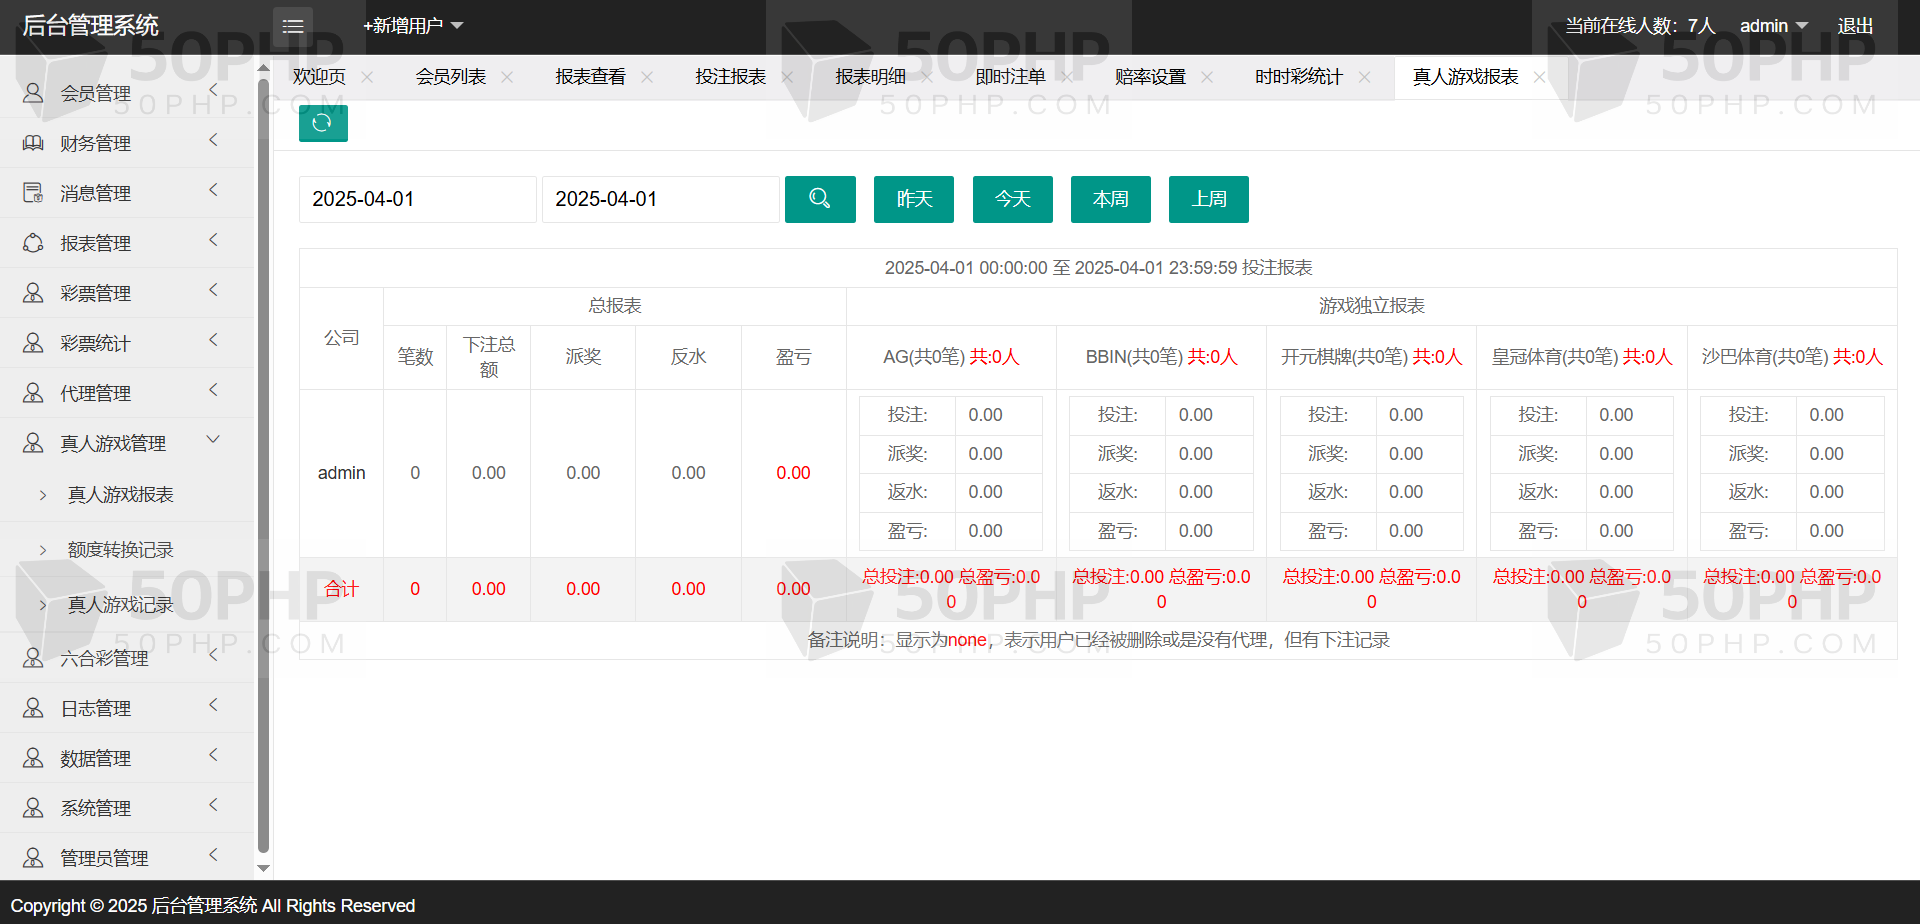1920x924 pixels.
Task: Click the 退出 logout link
Action: tap(1854, 26)
